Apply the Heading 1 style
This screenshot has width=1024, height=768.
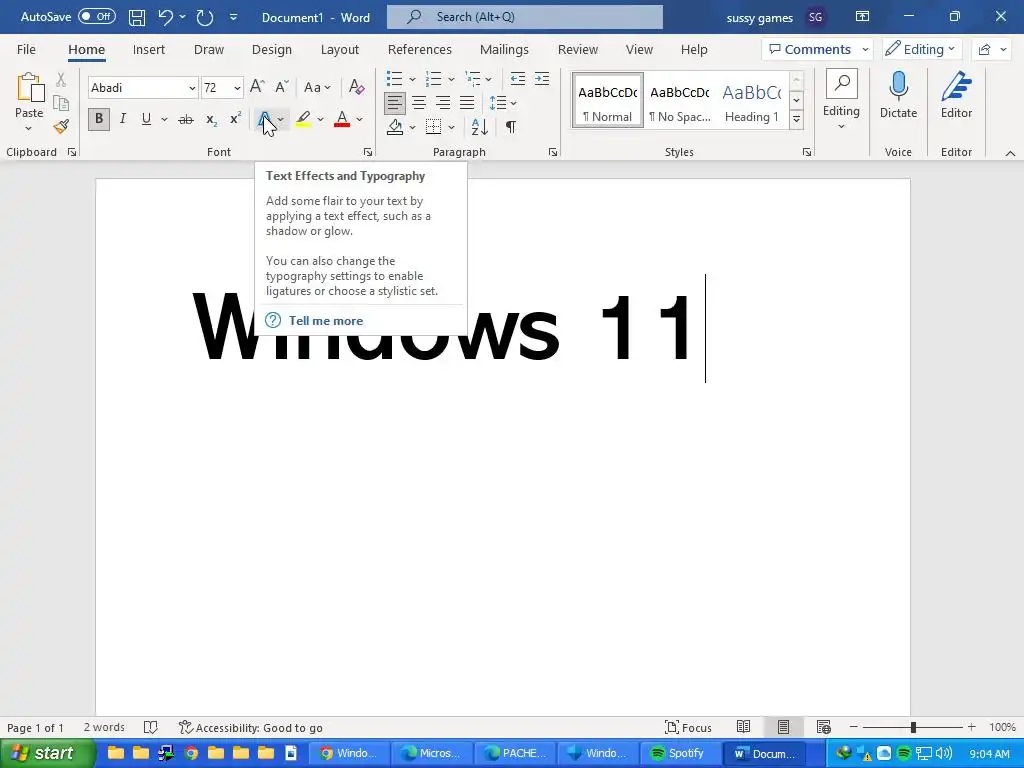tap(752, 100)
